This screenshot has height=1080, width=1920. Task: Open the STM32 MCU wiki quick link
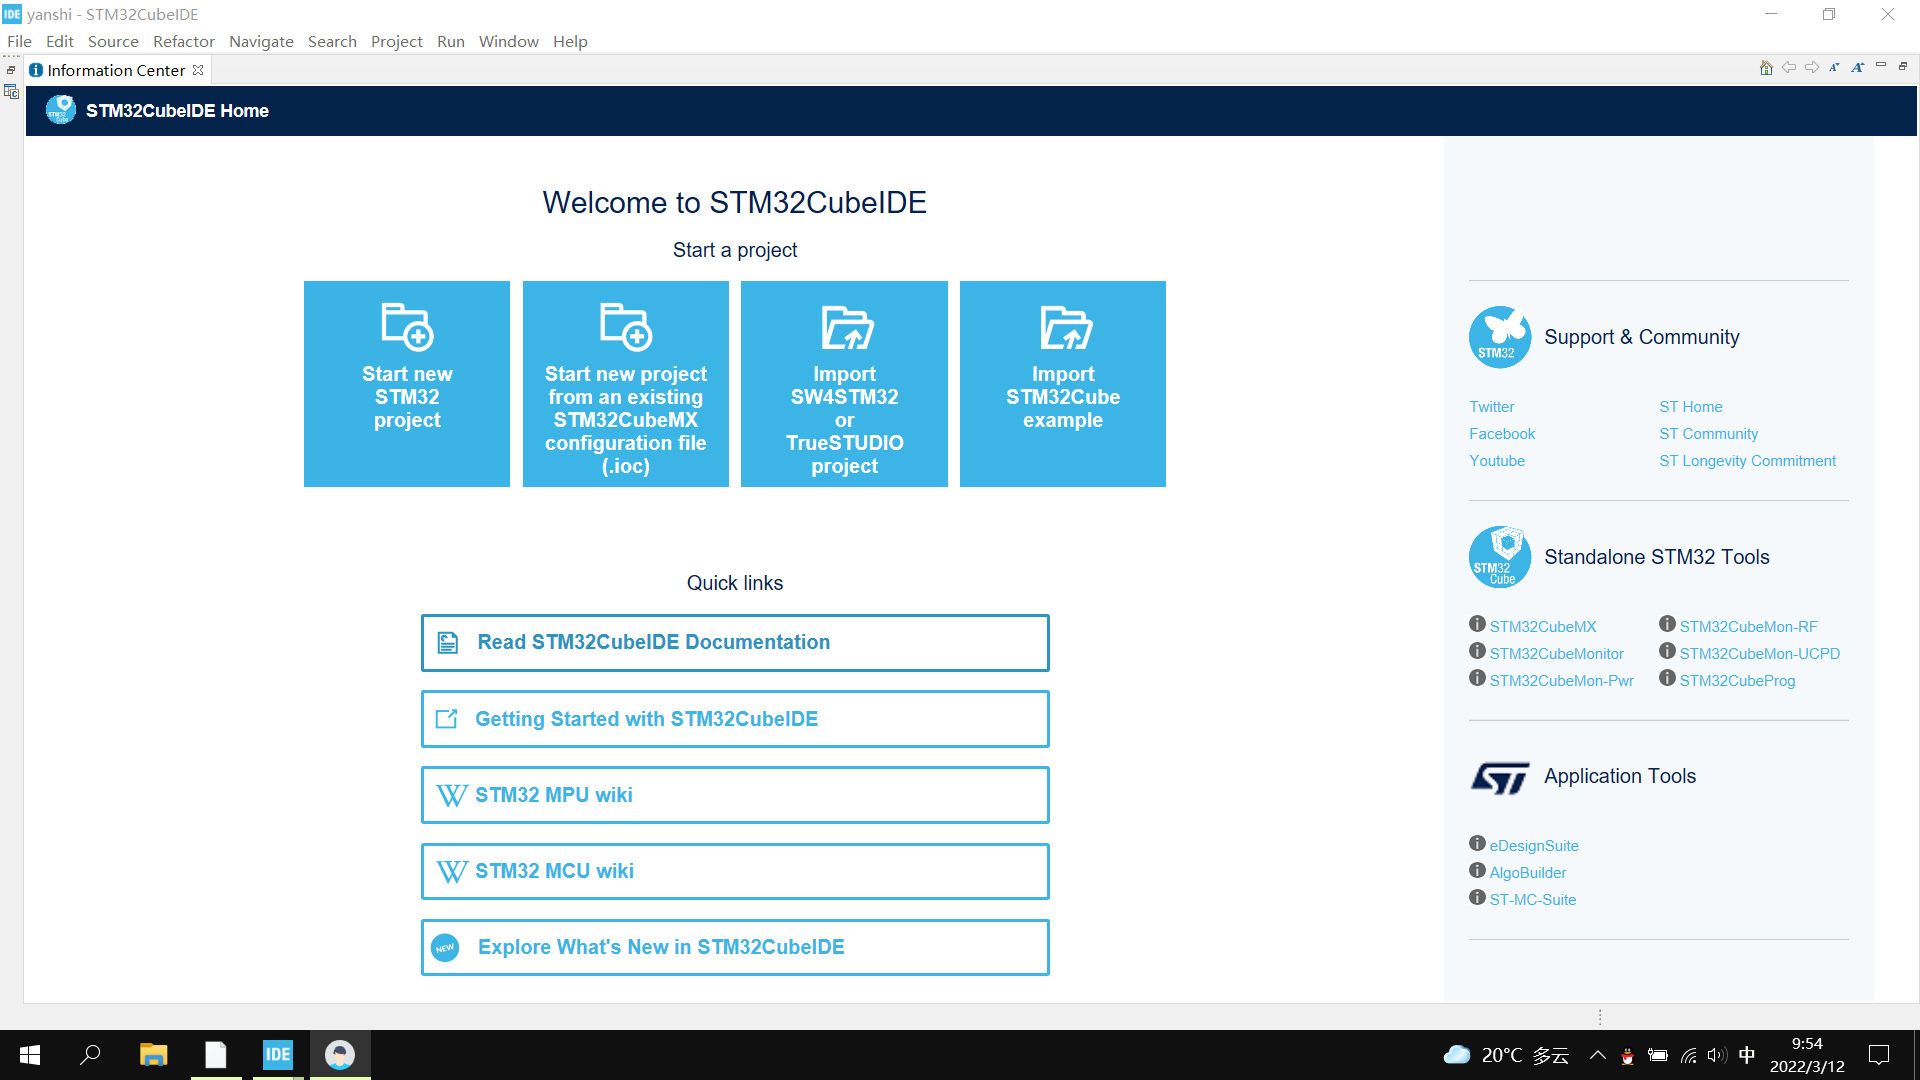pyautogui.click(x=735, y=871)
